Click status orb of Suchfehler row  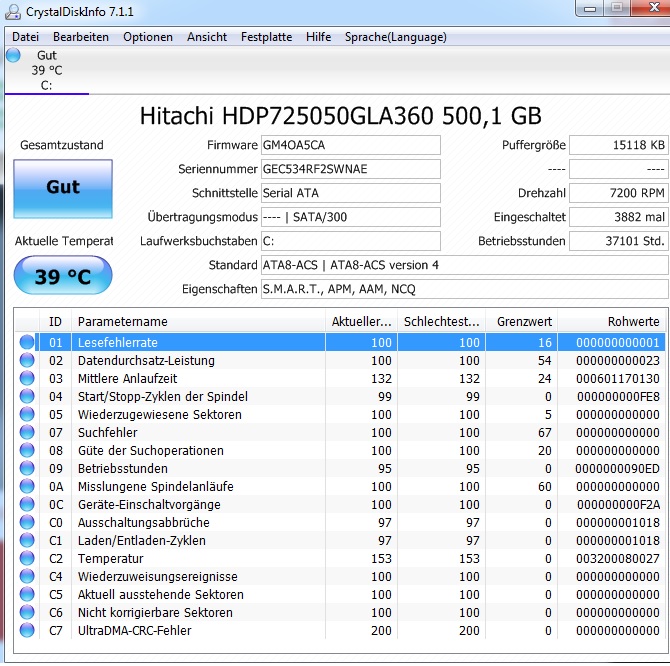(x=27, y=432)
